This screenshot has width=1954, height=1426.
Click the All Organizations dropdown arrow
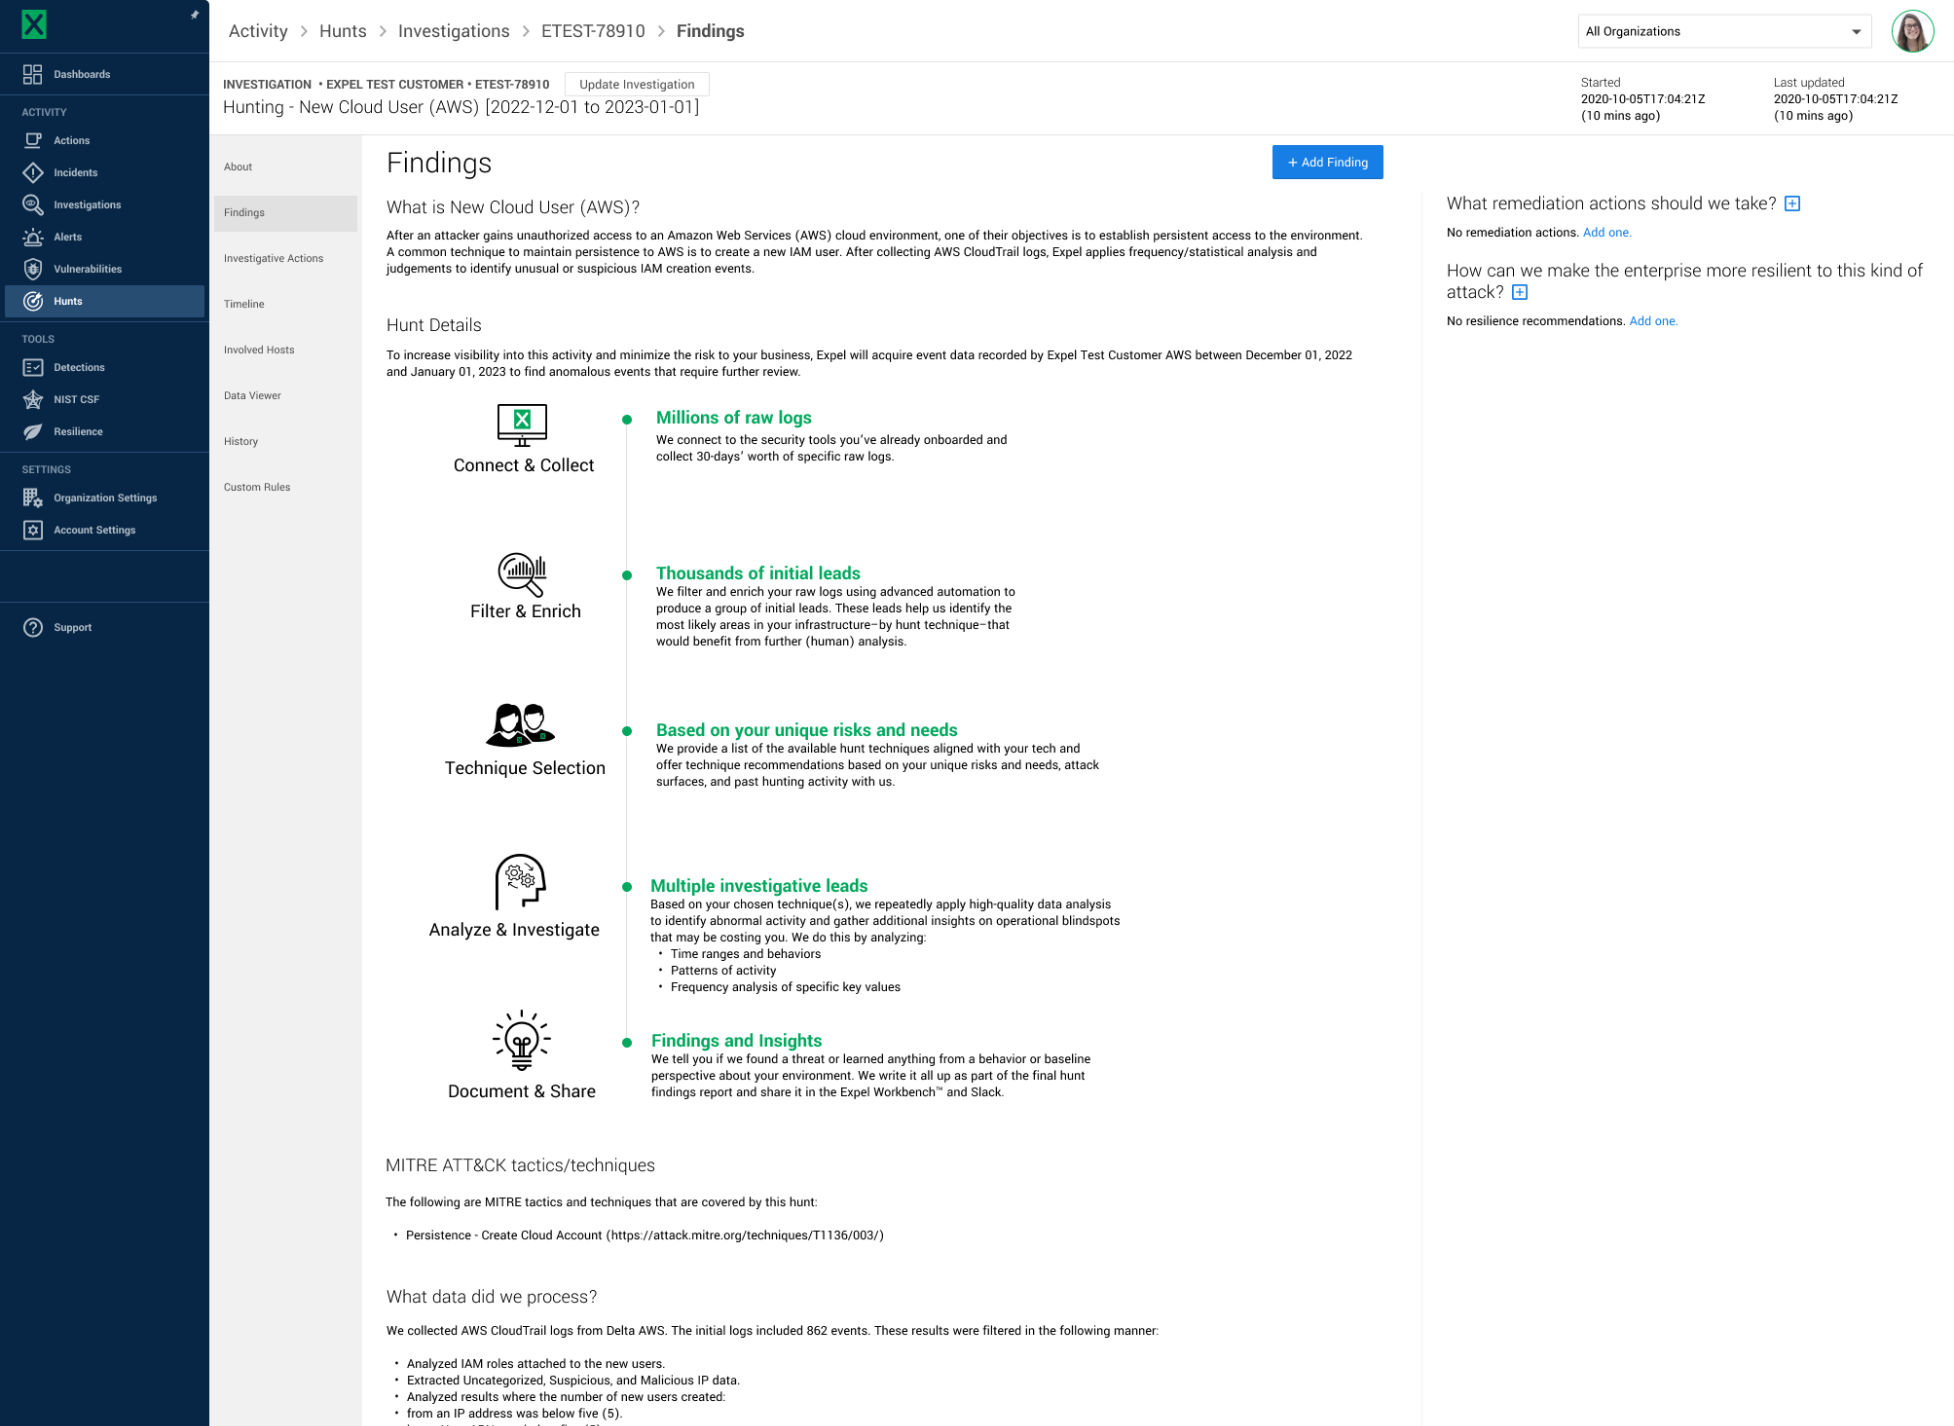coord(1856,32)
